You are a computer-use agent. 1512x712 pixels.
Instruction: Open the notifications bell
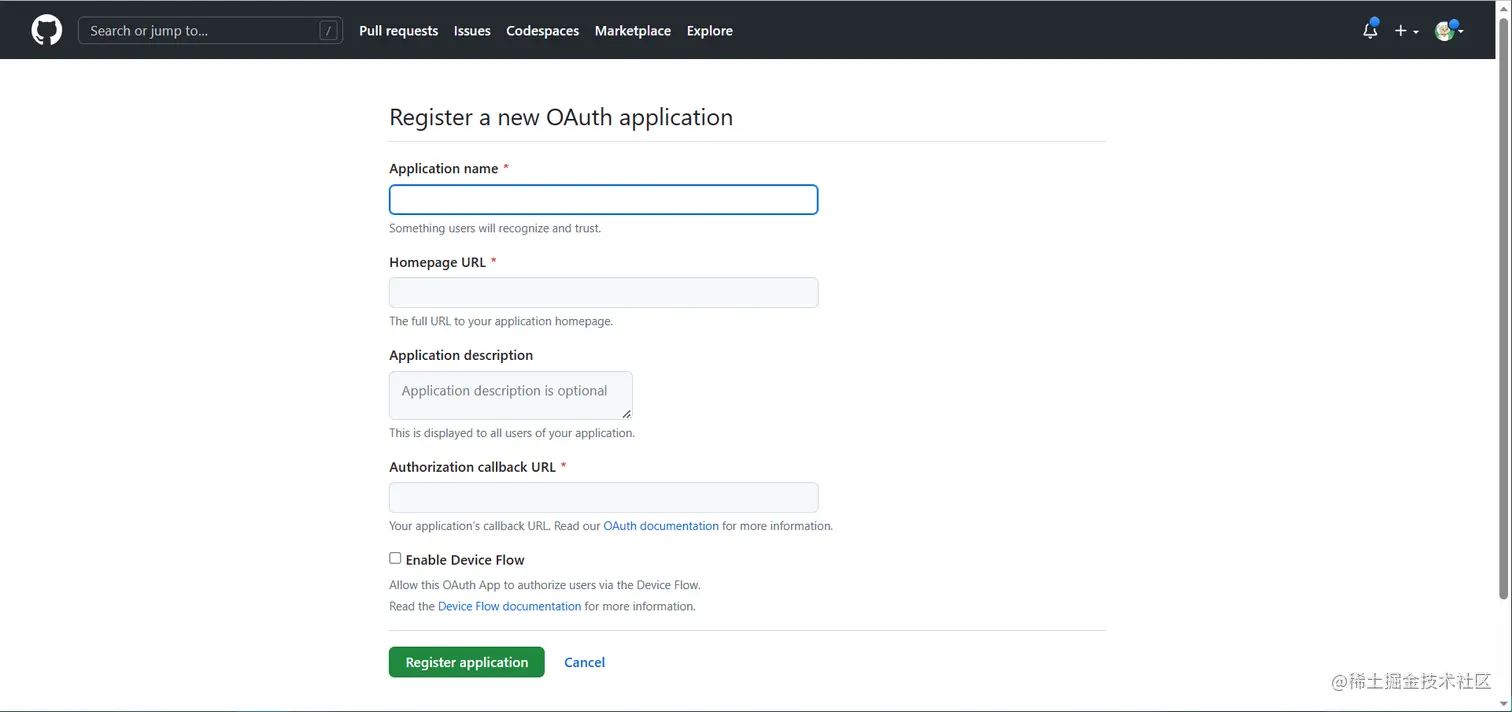point(1370,30)
